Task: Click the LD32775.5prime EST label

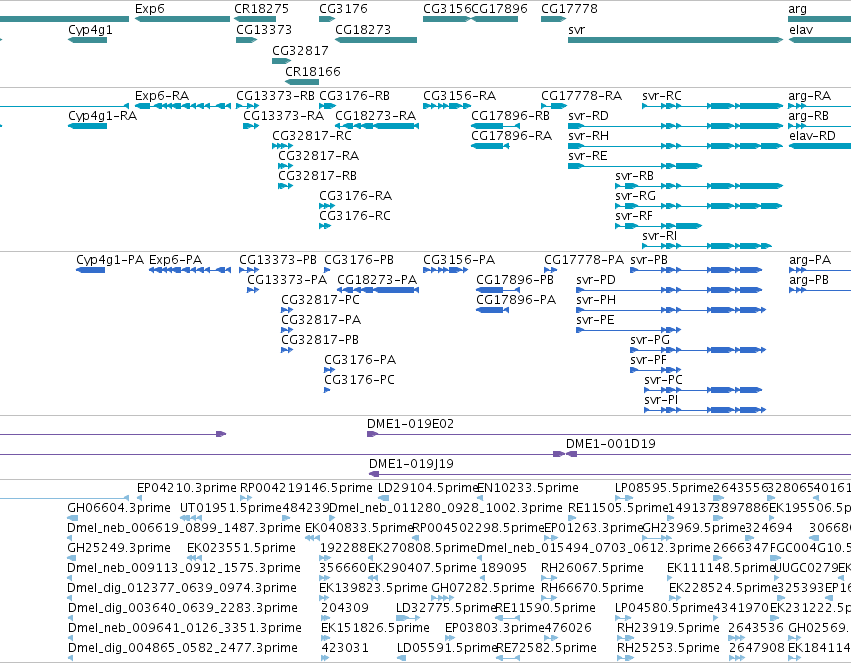Action: [446, 608]
